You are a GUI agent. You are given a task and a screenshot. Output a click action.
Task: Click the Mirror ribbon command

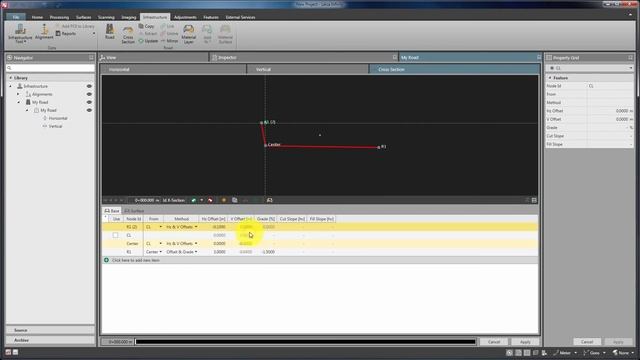pyautogui.click(x=169, y=41)
